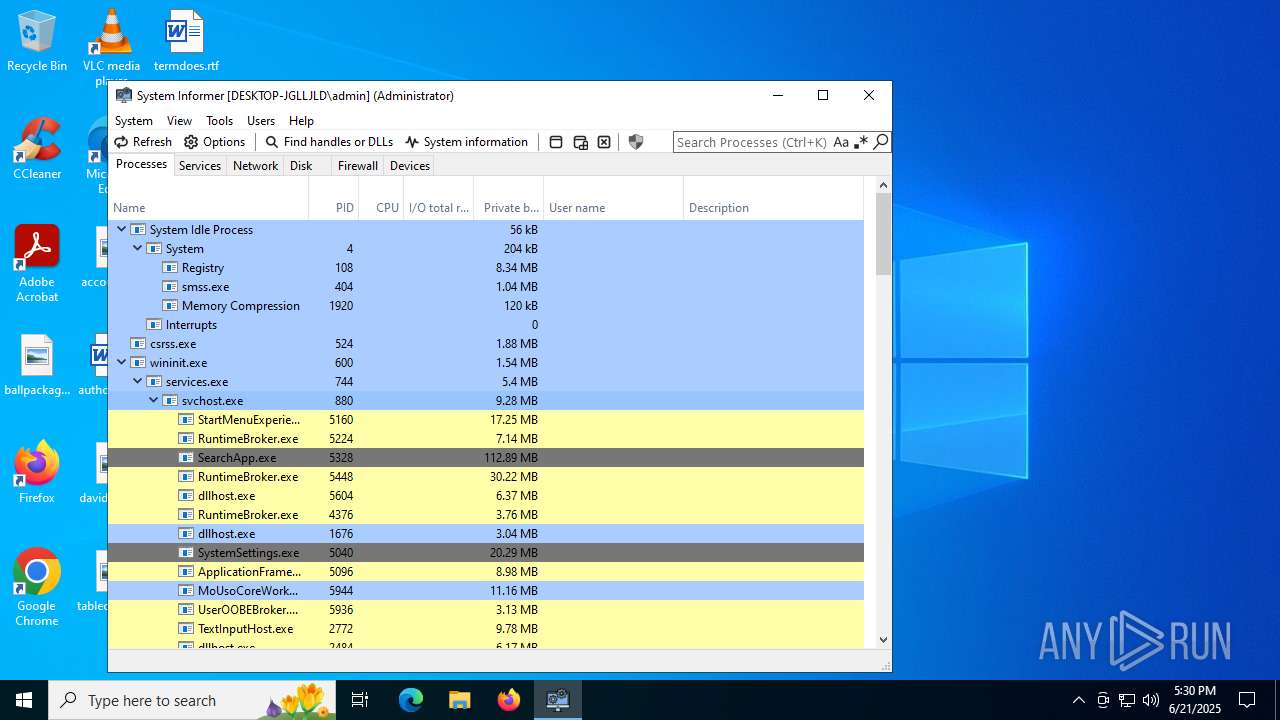
Task: Click the find window and kill icon
Action: (604, 142)
